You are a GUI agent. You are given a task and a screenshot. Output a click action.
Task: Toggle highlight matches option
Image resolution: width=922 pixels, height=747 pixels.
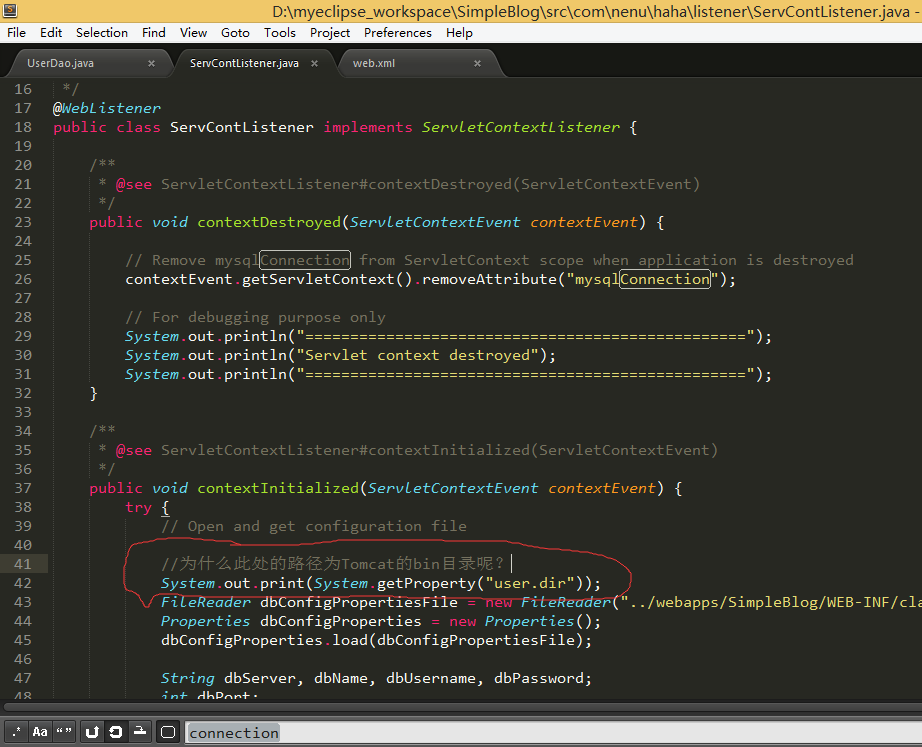(168, 732)
